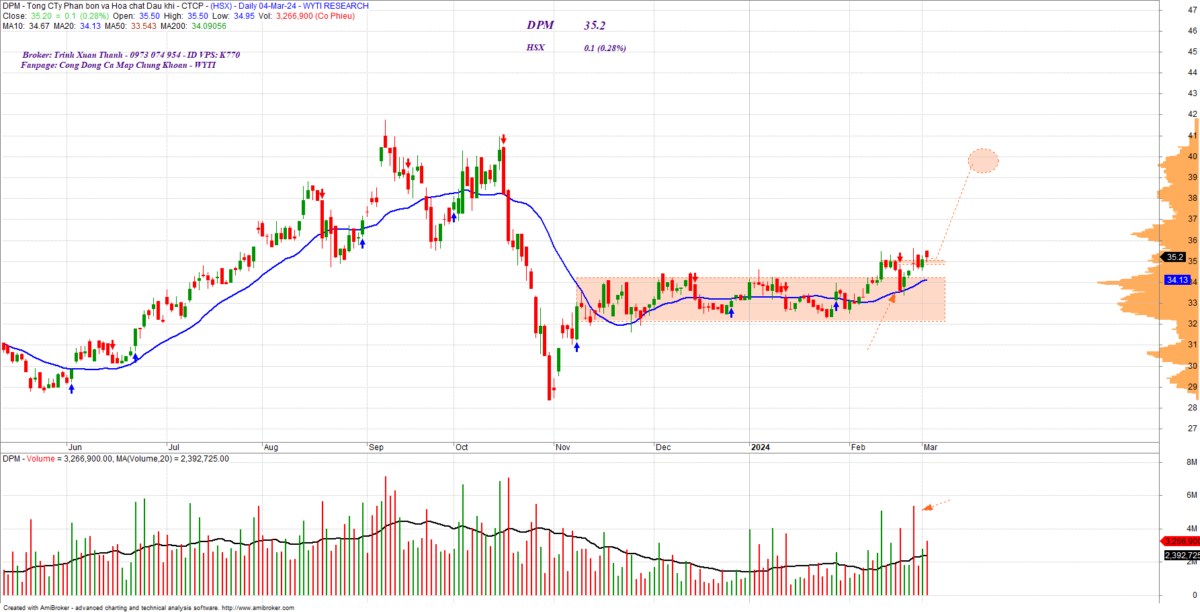Click the large purple 'DPM' ticker label

point(540,27)
